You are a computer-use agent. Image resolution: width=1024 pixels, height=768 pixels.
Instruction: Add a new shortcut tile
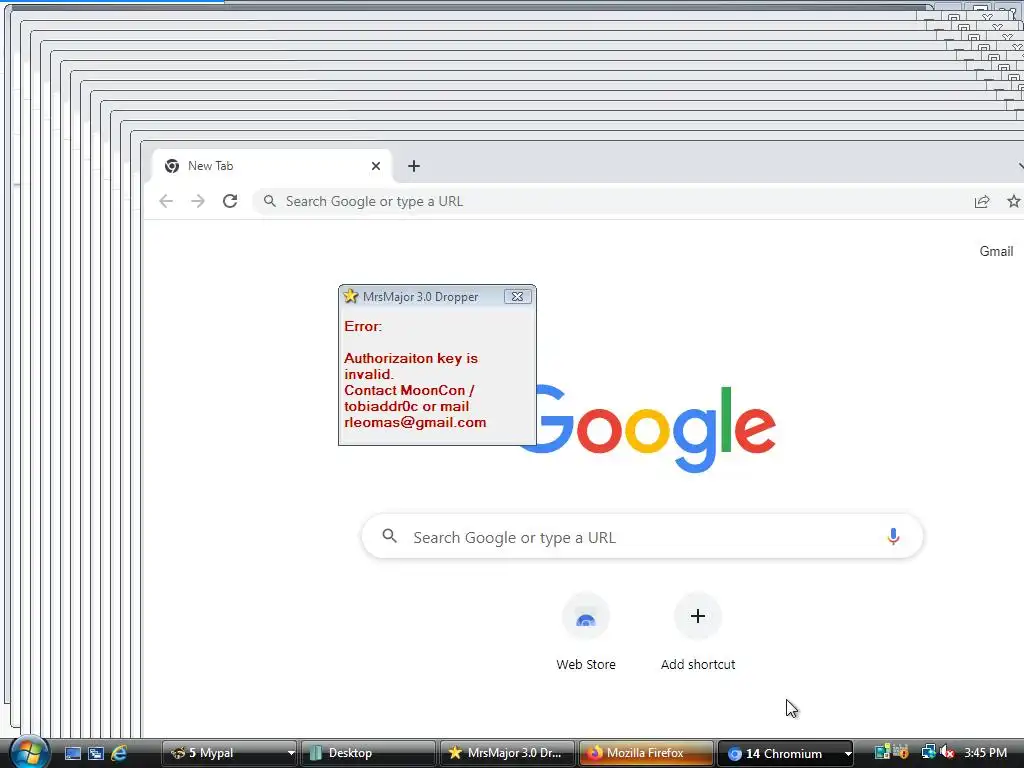pos(697,632)
